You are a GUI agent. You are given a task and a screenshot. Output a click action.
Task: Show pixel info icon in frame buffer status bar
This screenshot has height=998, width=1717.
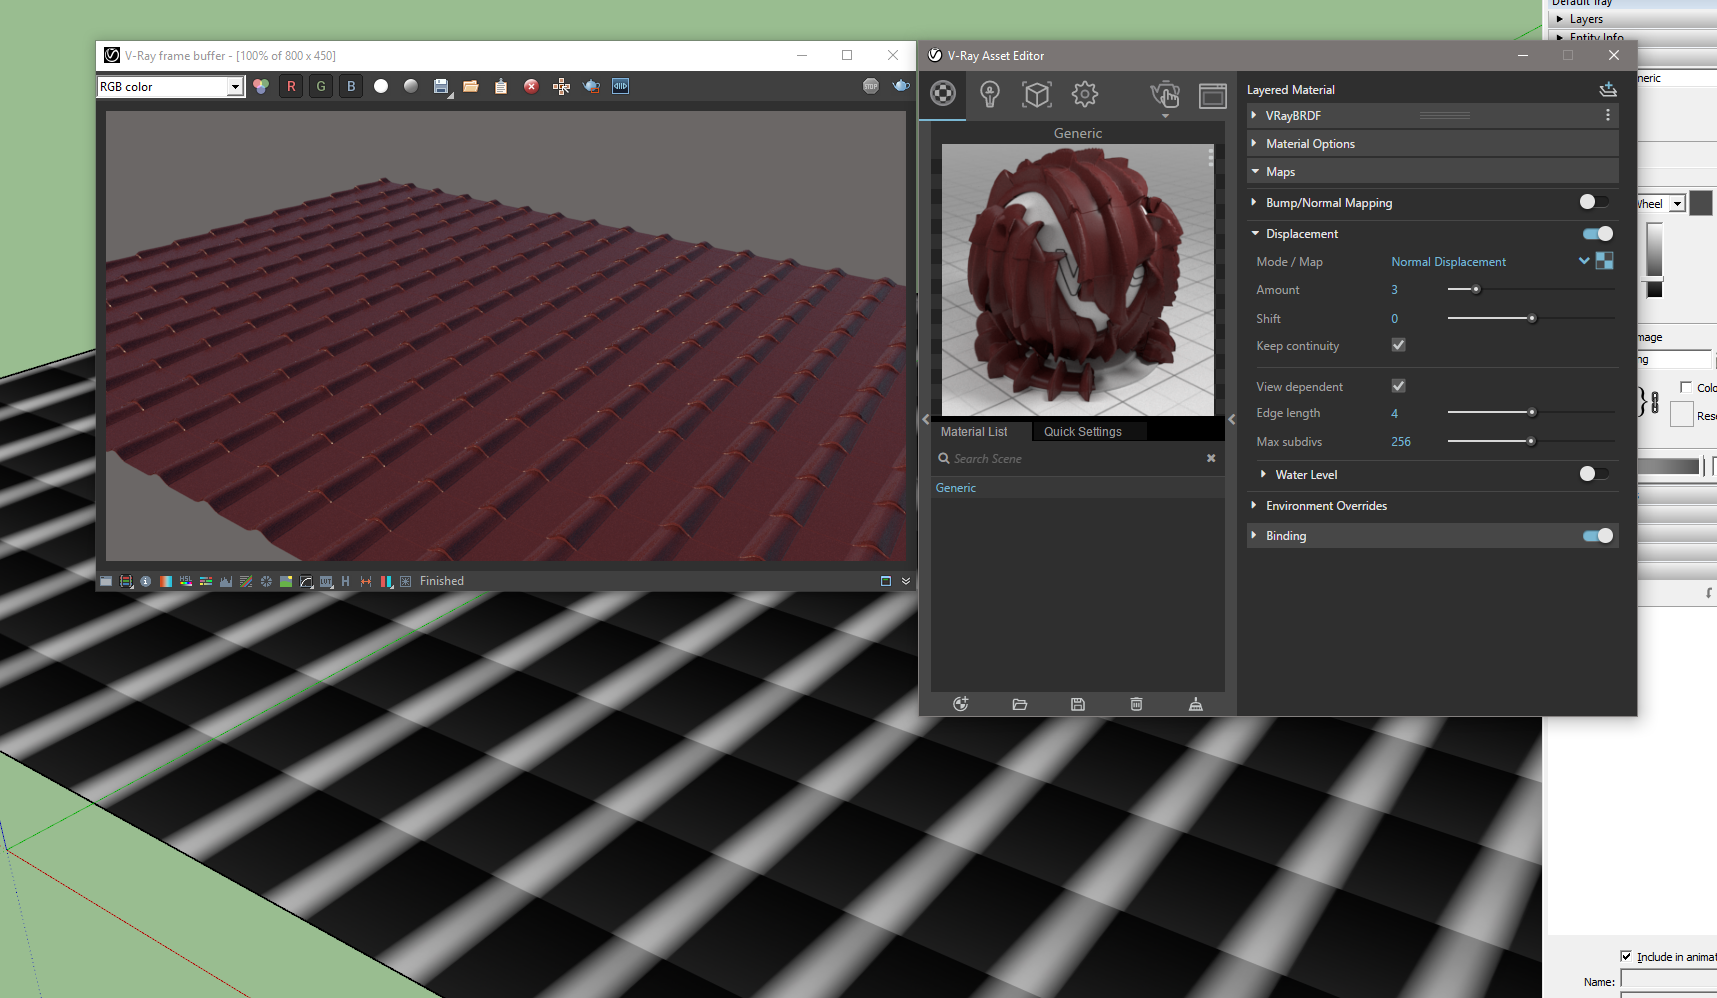(146, 581)
